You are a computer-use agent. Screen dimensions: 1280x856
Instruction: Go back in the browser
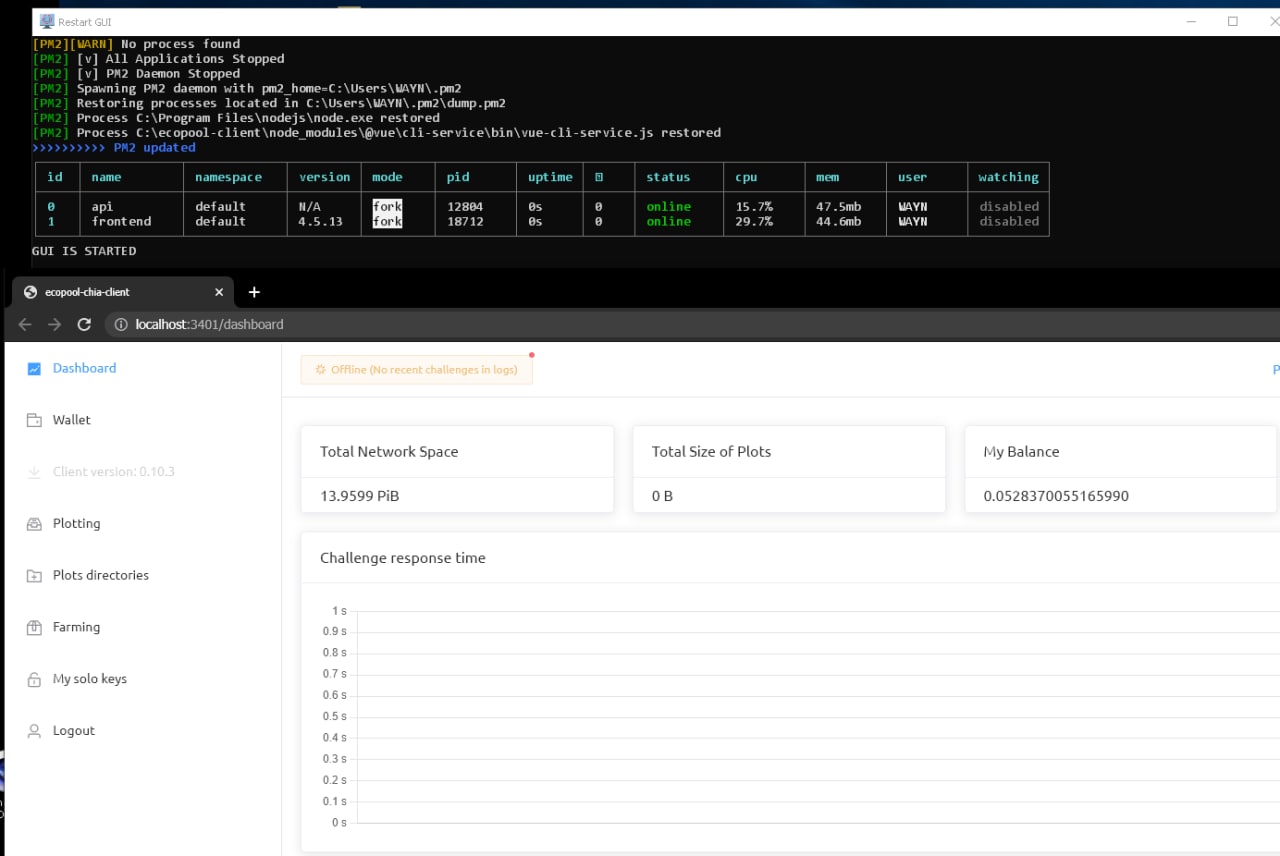click(x=25, y=324)
